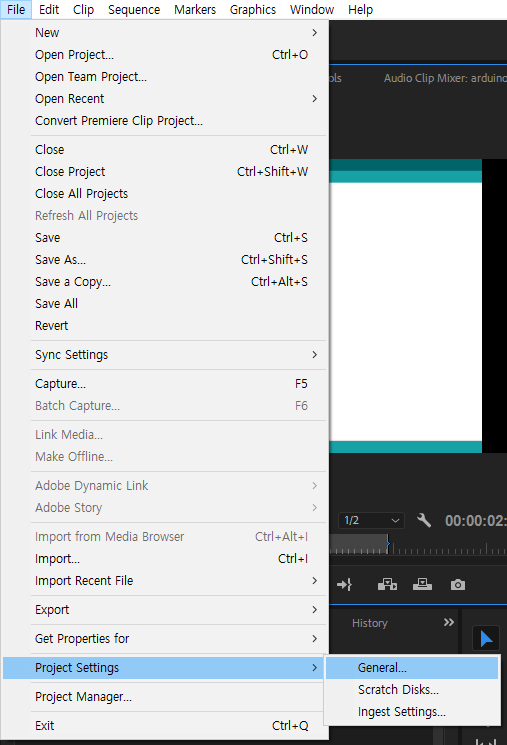507x745 pixels.
Task: Open the Graphics menu
Action: point(253,10)
